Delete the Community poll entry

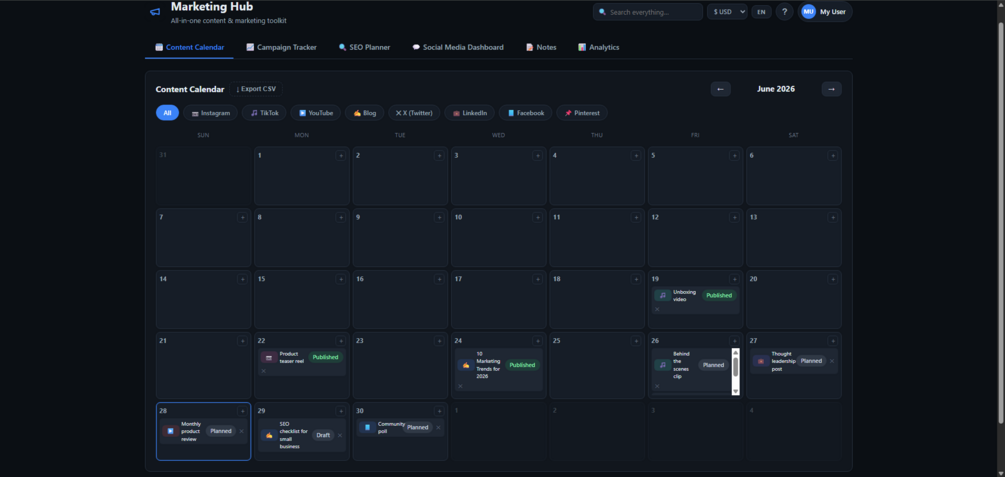[438, 428]
